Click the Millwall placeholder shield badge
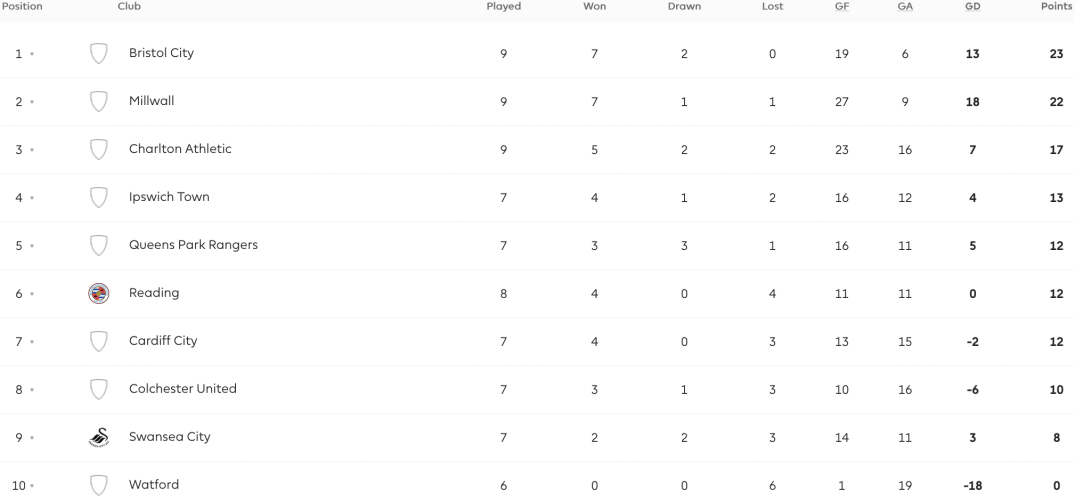The image size is (1075, 500). (x=99, y=102)
